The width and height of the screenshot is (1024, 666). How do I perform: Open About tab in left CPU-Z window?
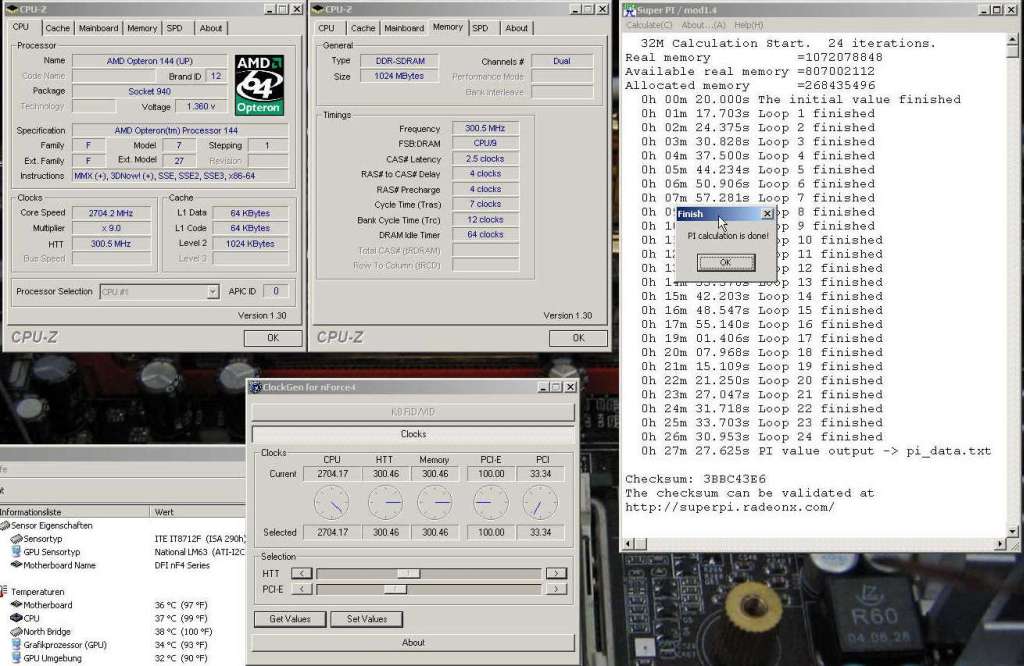tap(210, 28)
